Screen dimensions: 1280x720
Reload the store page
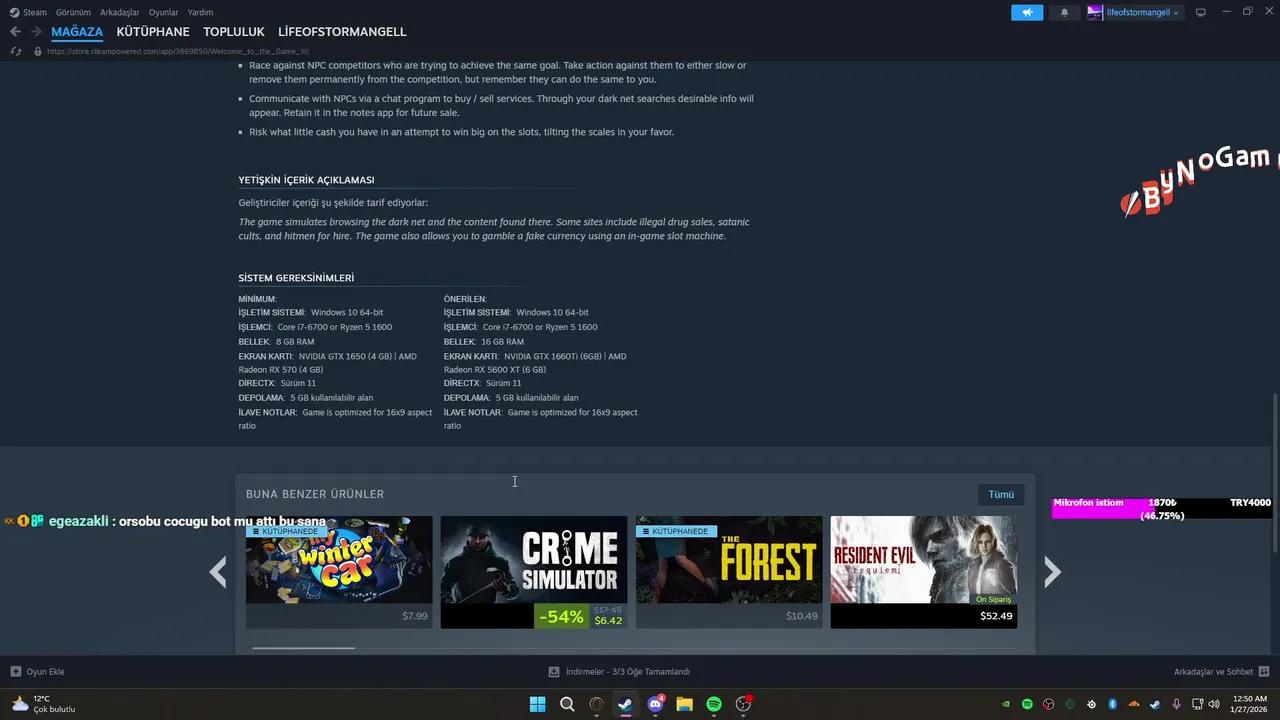point(16,51)
